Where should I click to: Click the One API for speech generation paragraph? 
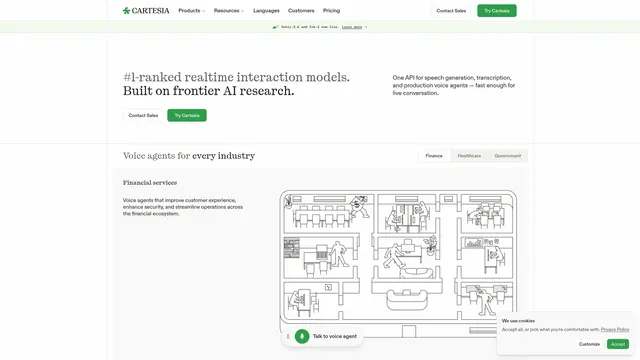click(454, 85)
